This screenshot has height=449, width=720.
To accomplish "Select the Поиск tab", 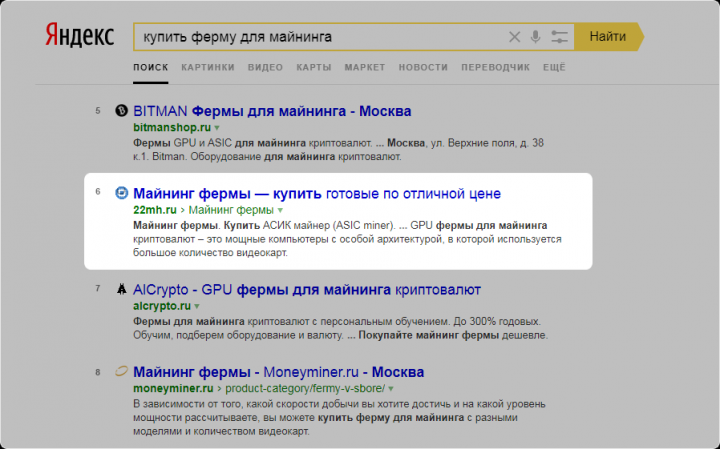I will click(151, 67).
